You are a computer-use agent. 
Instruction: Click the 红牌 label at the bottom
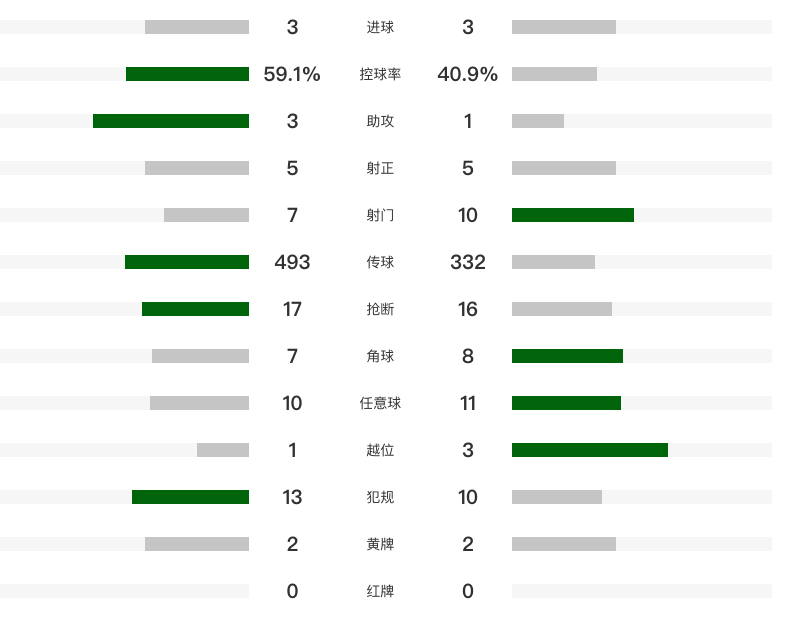[x=380, y=591]
